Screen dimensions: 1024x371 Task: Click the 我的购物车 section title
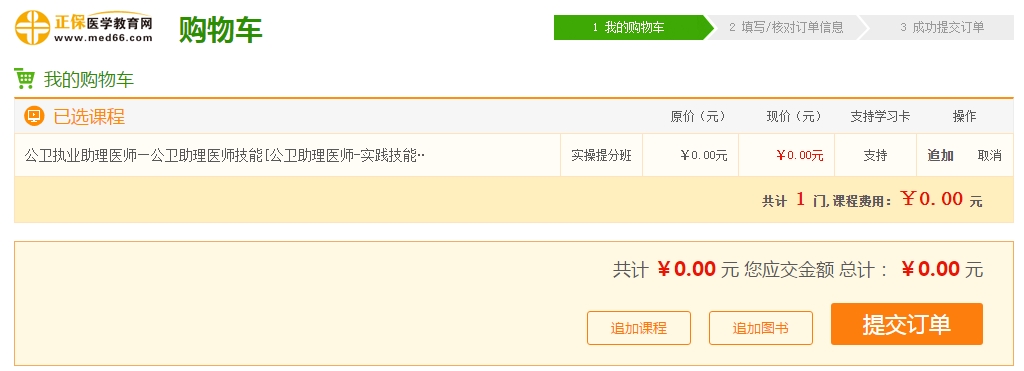click(89, 80)
